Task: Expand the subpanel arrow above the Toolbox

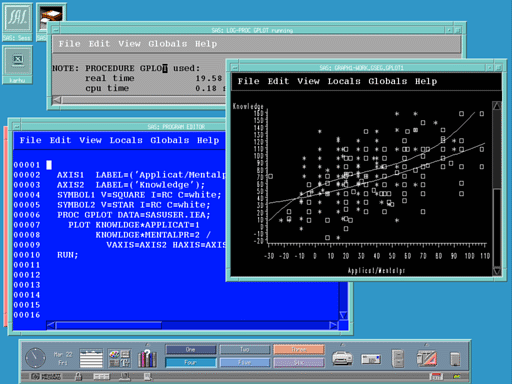Action: tap(427, 345)
